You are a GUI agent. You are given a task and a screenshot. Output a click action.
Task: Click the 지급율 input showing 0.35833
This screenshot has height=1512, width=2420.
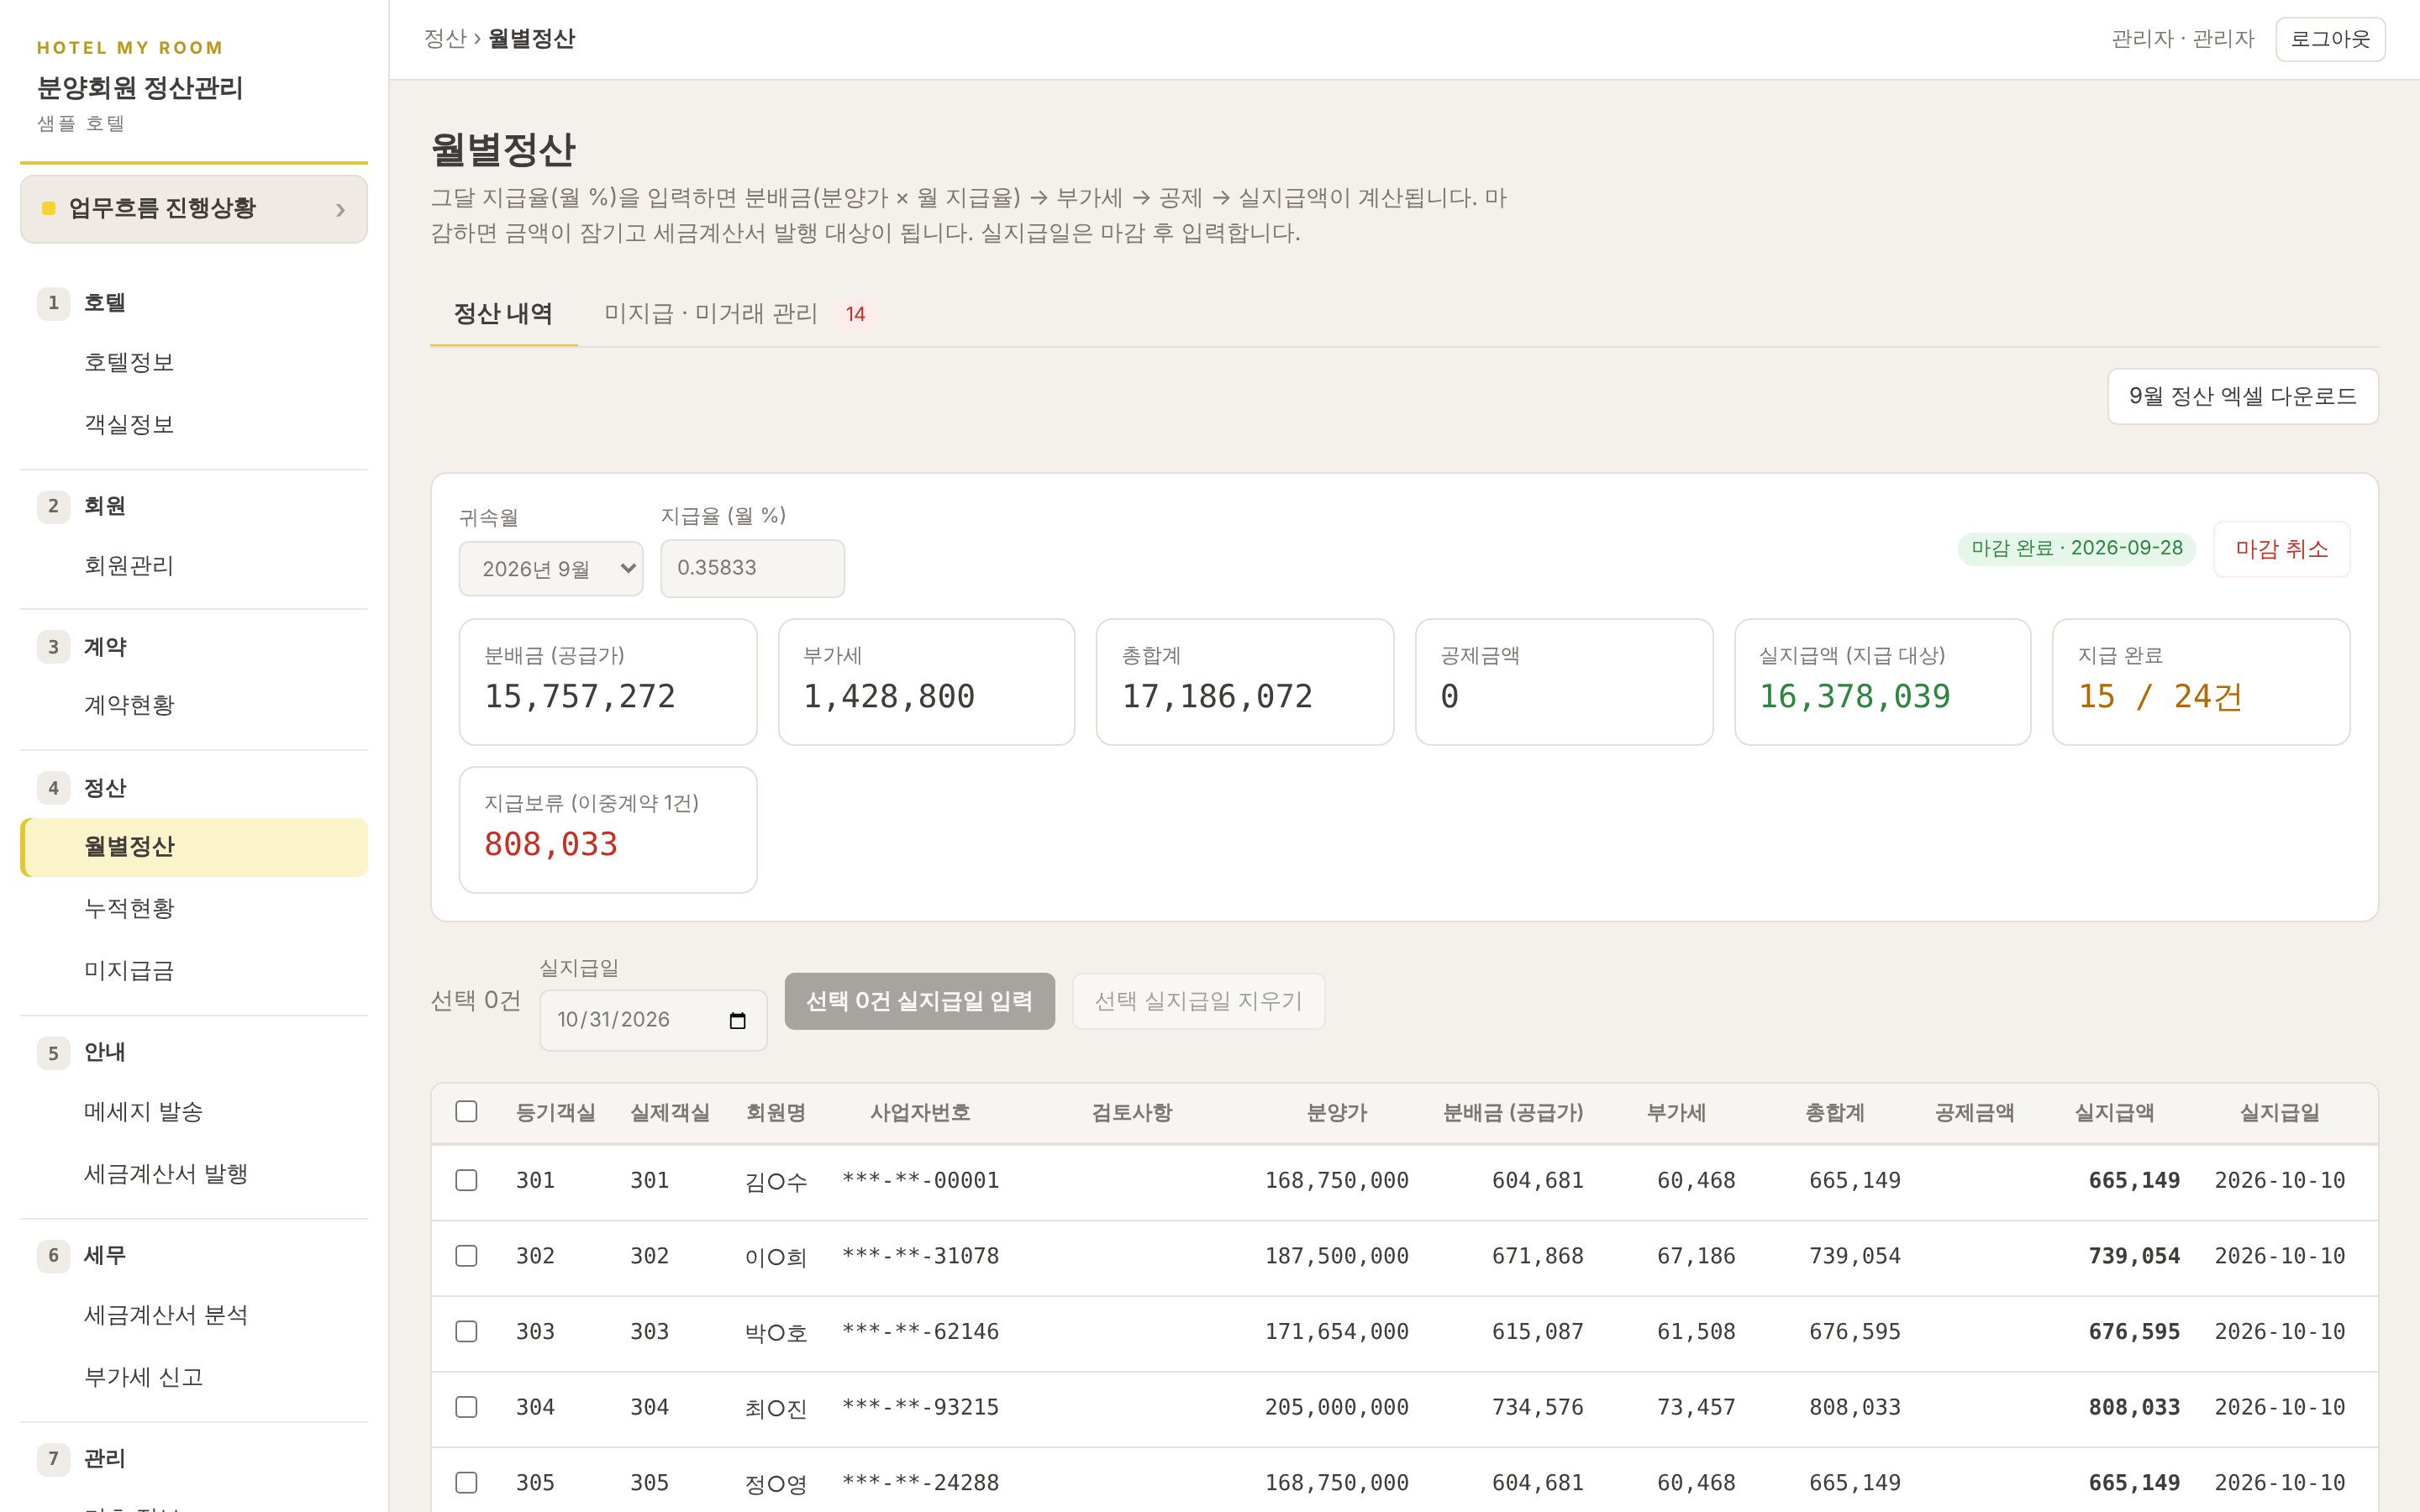752,568
